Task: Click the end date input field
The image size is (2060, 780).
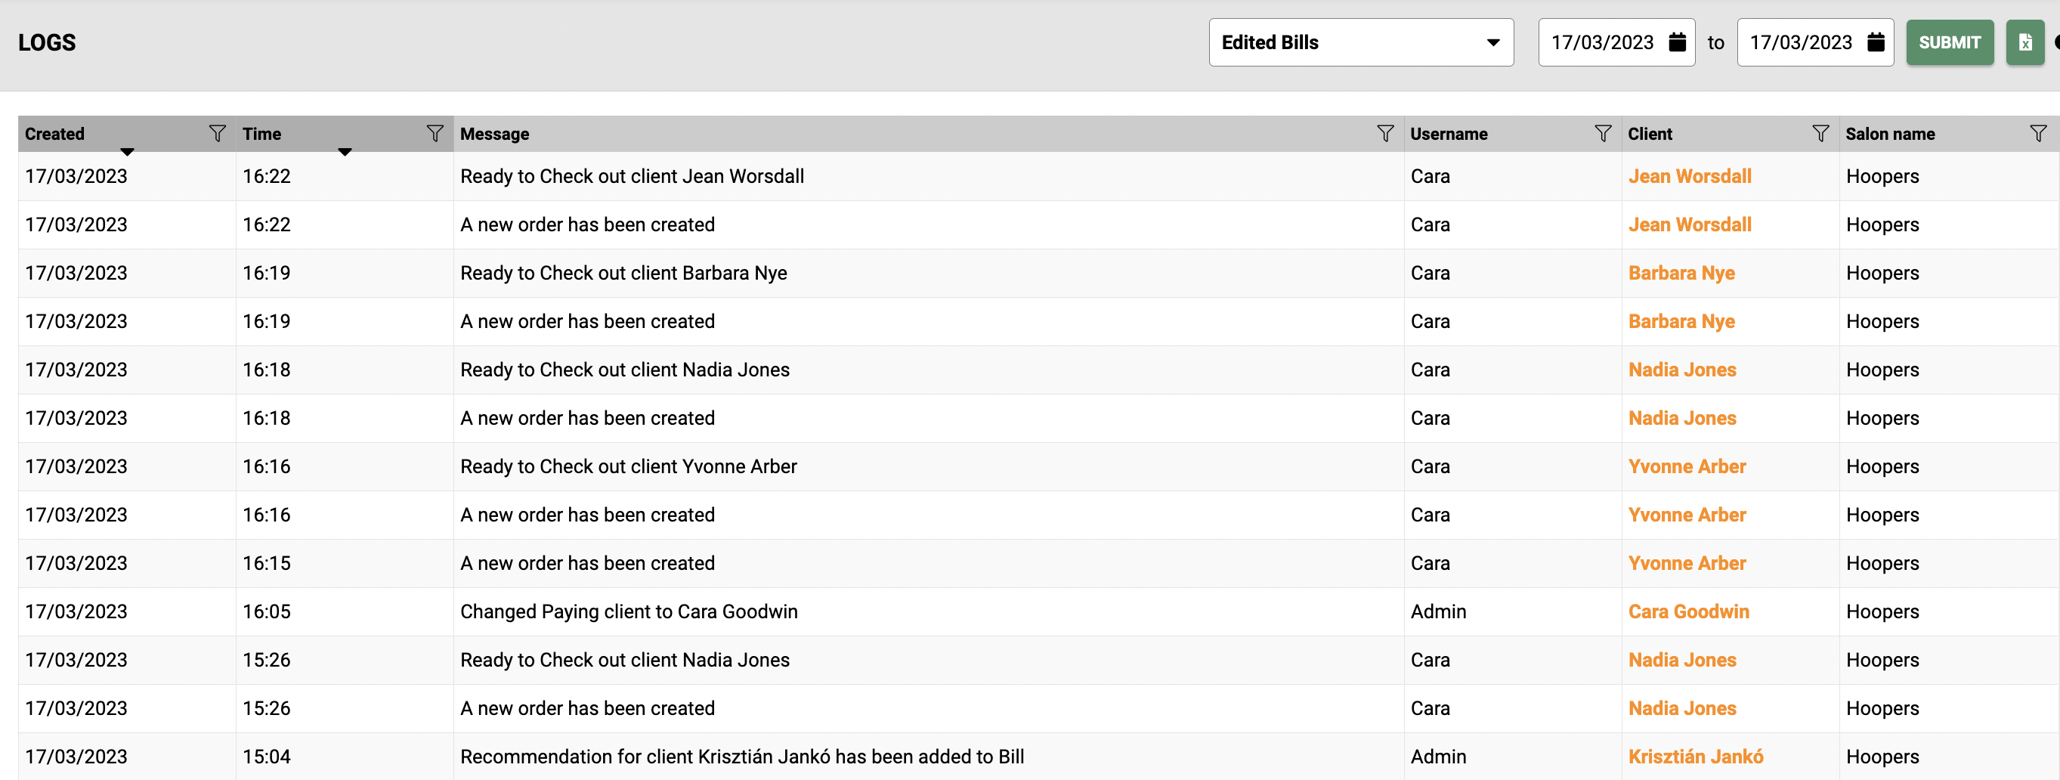Action: click(1801, 43)
